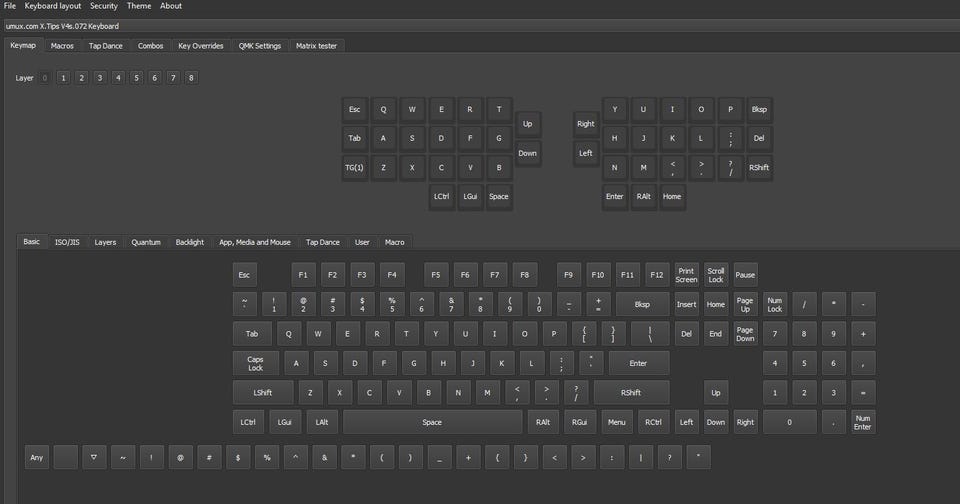Viewport: 960px width, 504px height.
Task: Pick the Page Up keycode
Action: pos(745,304)
